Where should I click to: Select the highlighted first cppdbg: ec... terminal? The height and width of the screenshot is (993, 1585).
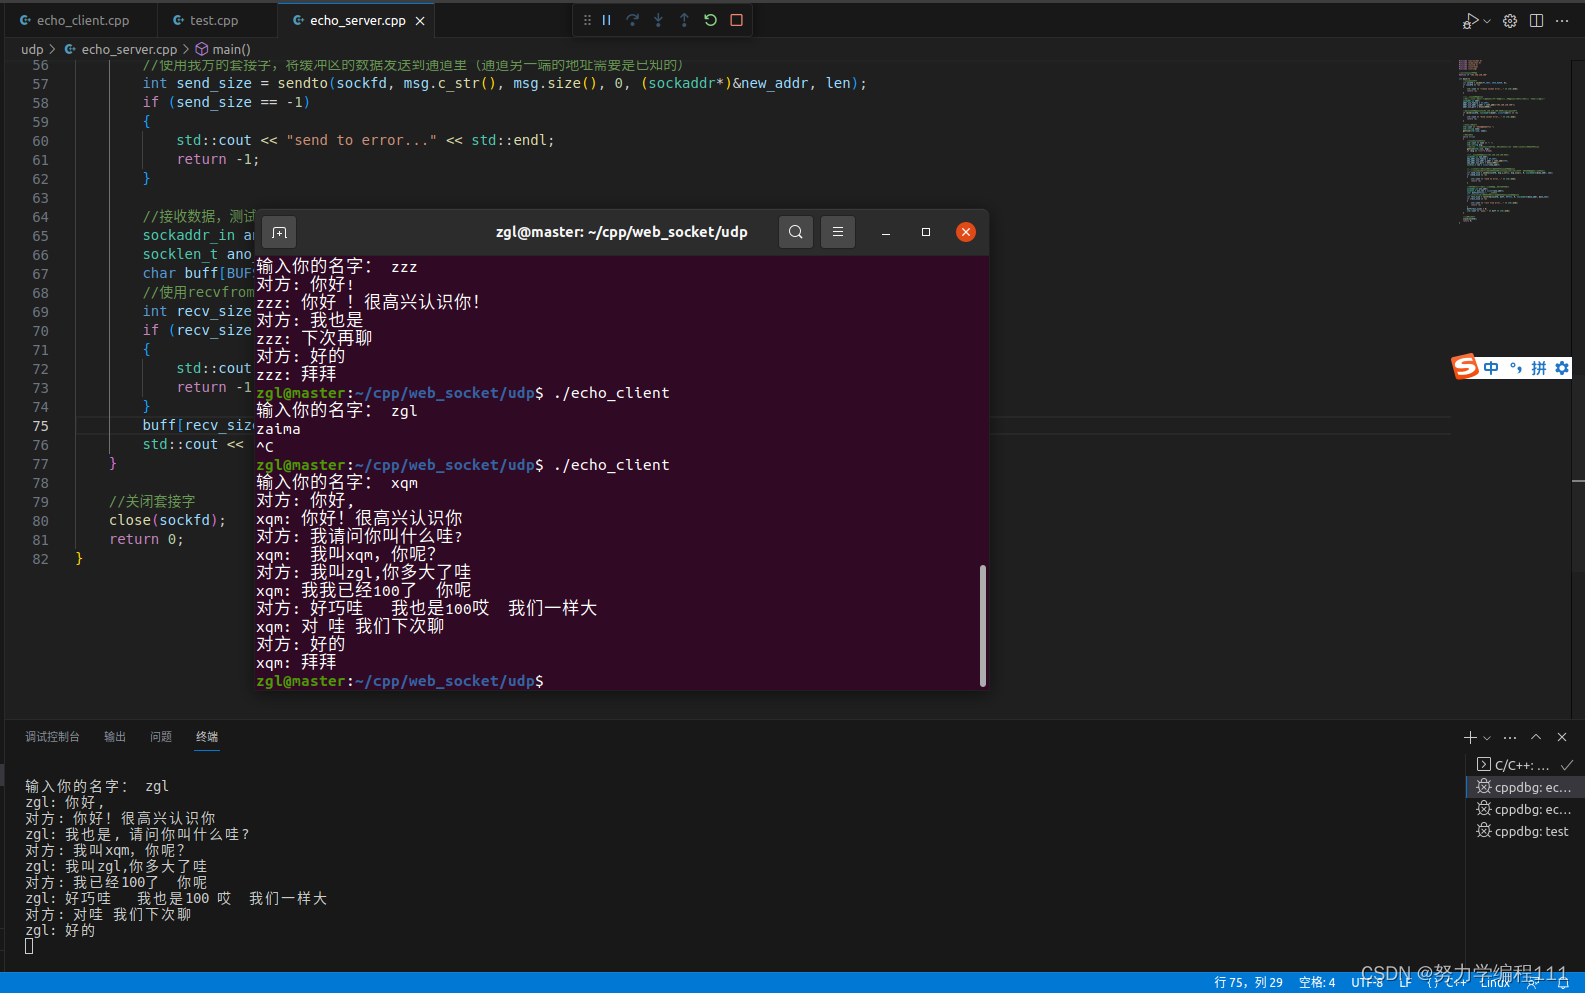(x=1525, y=787)
